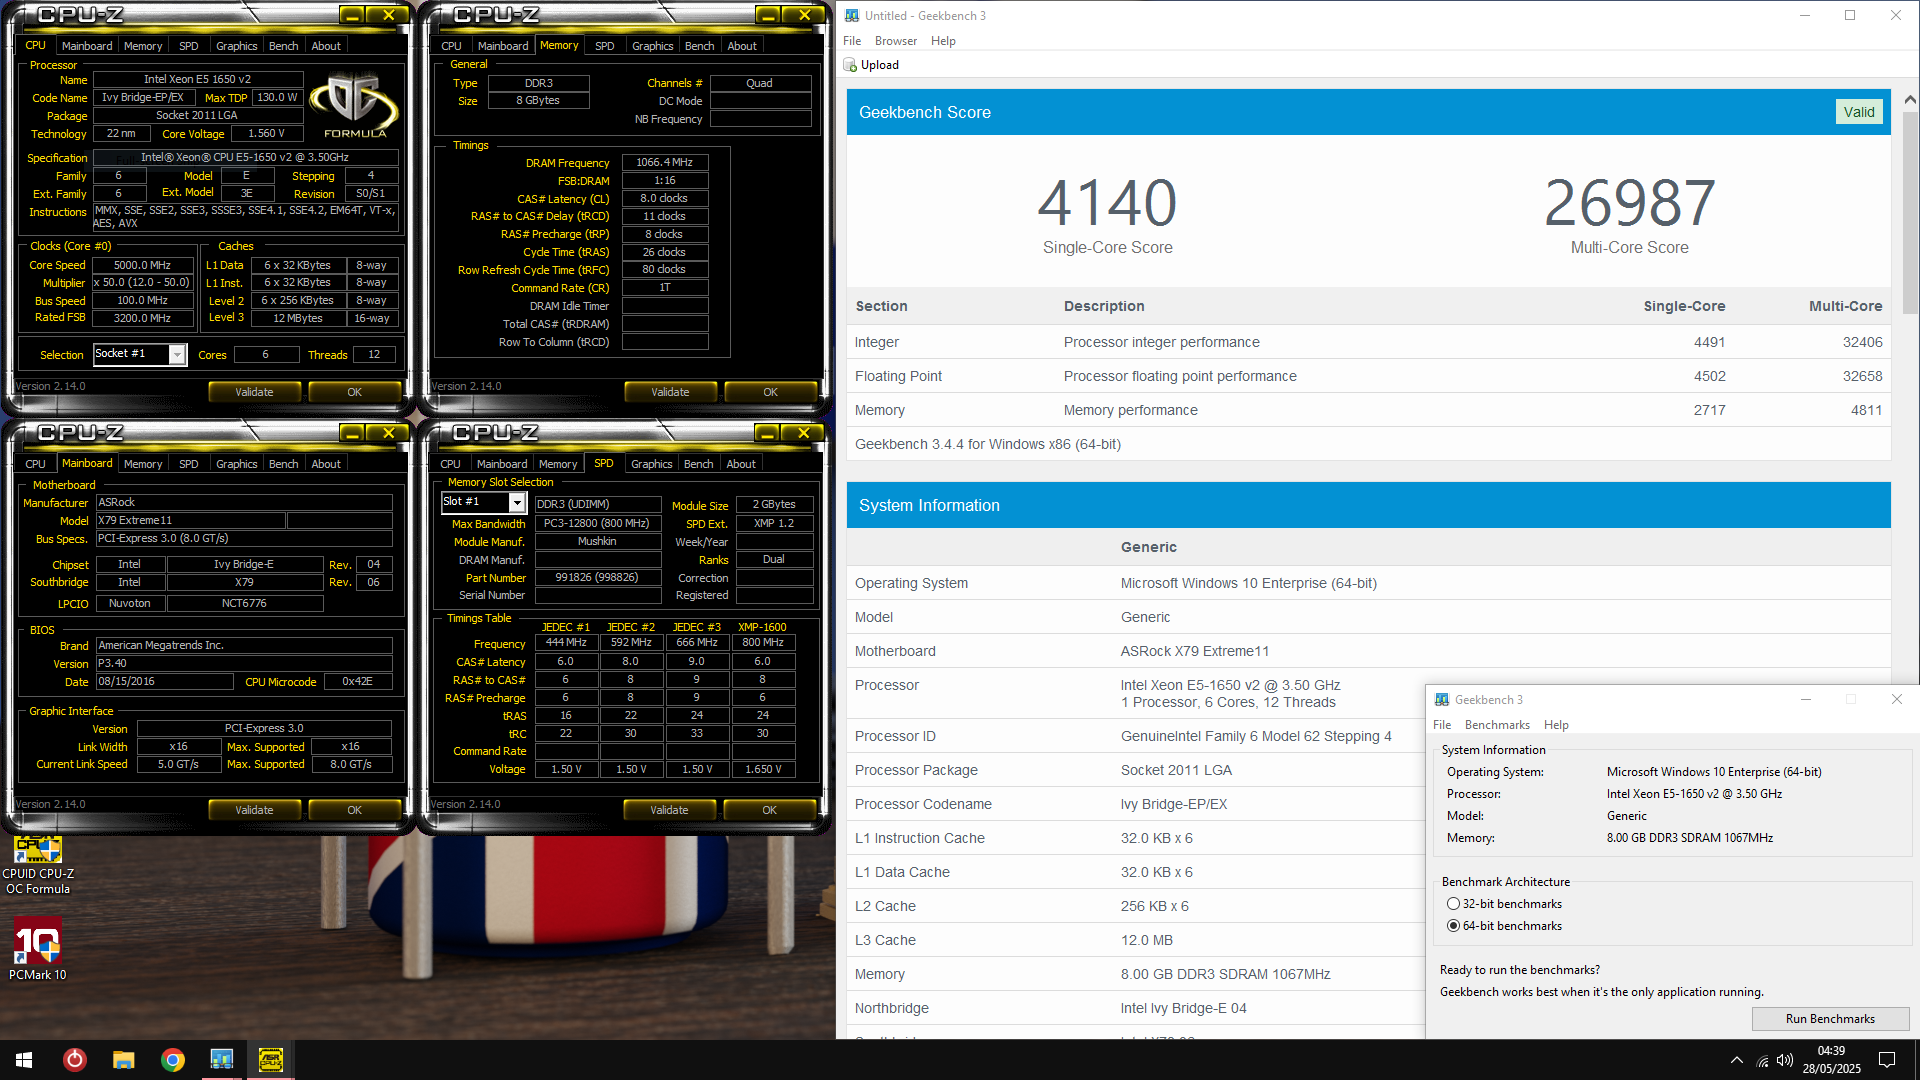Click scrollbar up arrow in Geekbench results
The height and width of the screenshot is (1080, 1920).
point(1910,99)
